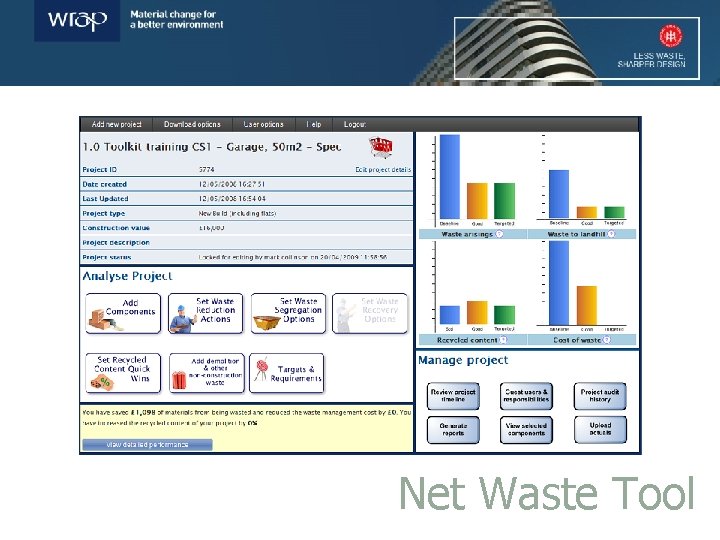Open Set Waste Reduction Actions

(205, 313)
